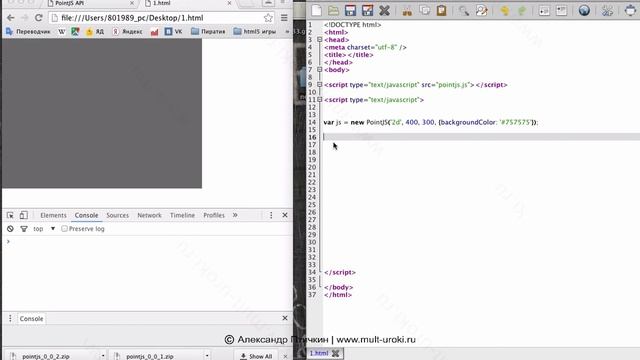Open pointjs_0_0_2.zip download options arrow
Viewport: 640px width, 360px height.
(103, 356)
